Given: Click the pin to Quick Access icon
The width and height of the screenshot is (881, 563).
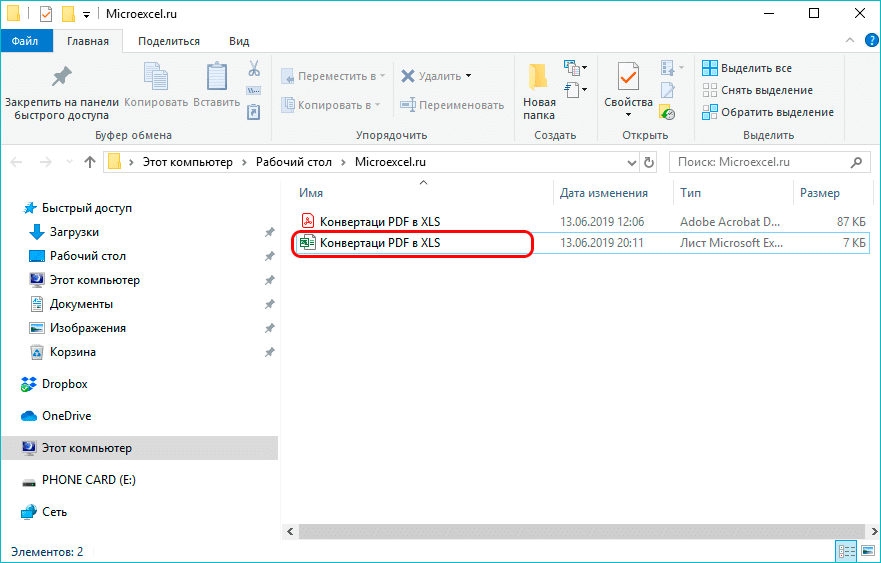Looking at the screenshot, I should [x=61, y=78].
